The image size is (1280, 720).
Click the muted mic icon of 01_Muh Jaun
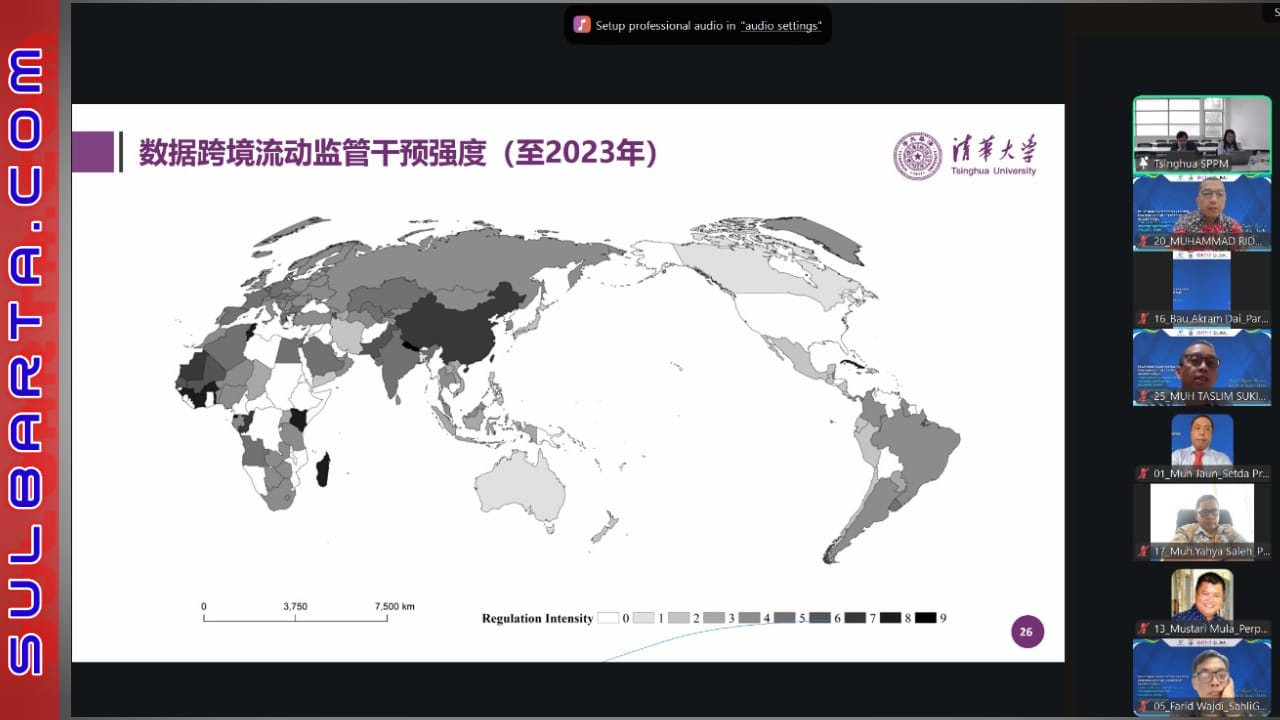pos(1144,473)
